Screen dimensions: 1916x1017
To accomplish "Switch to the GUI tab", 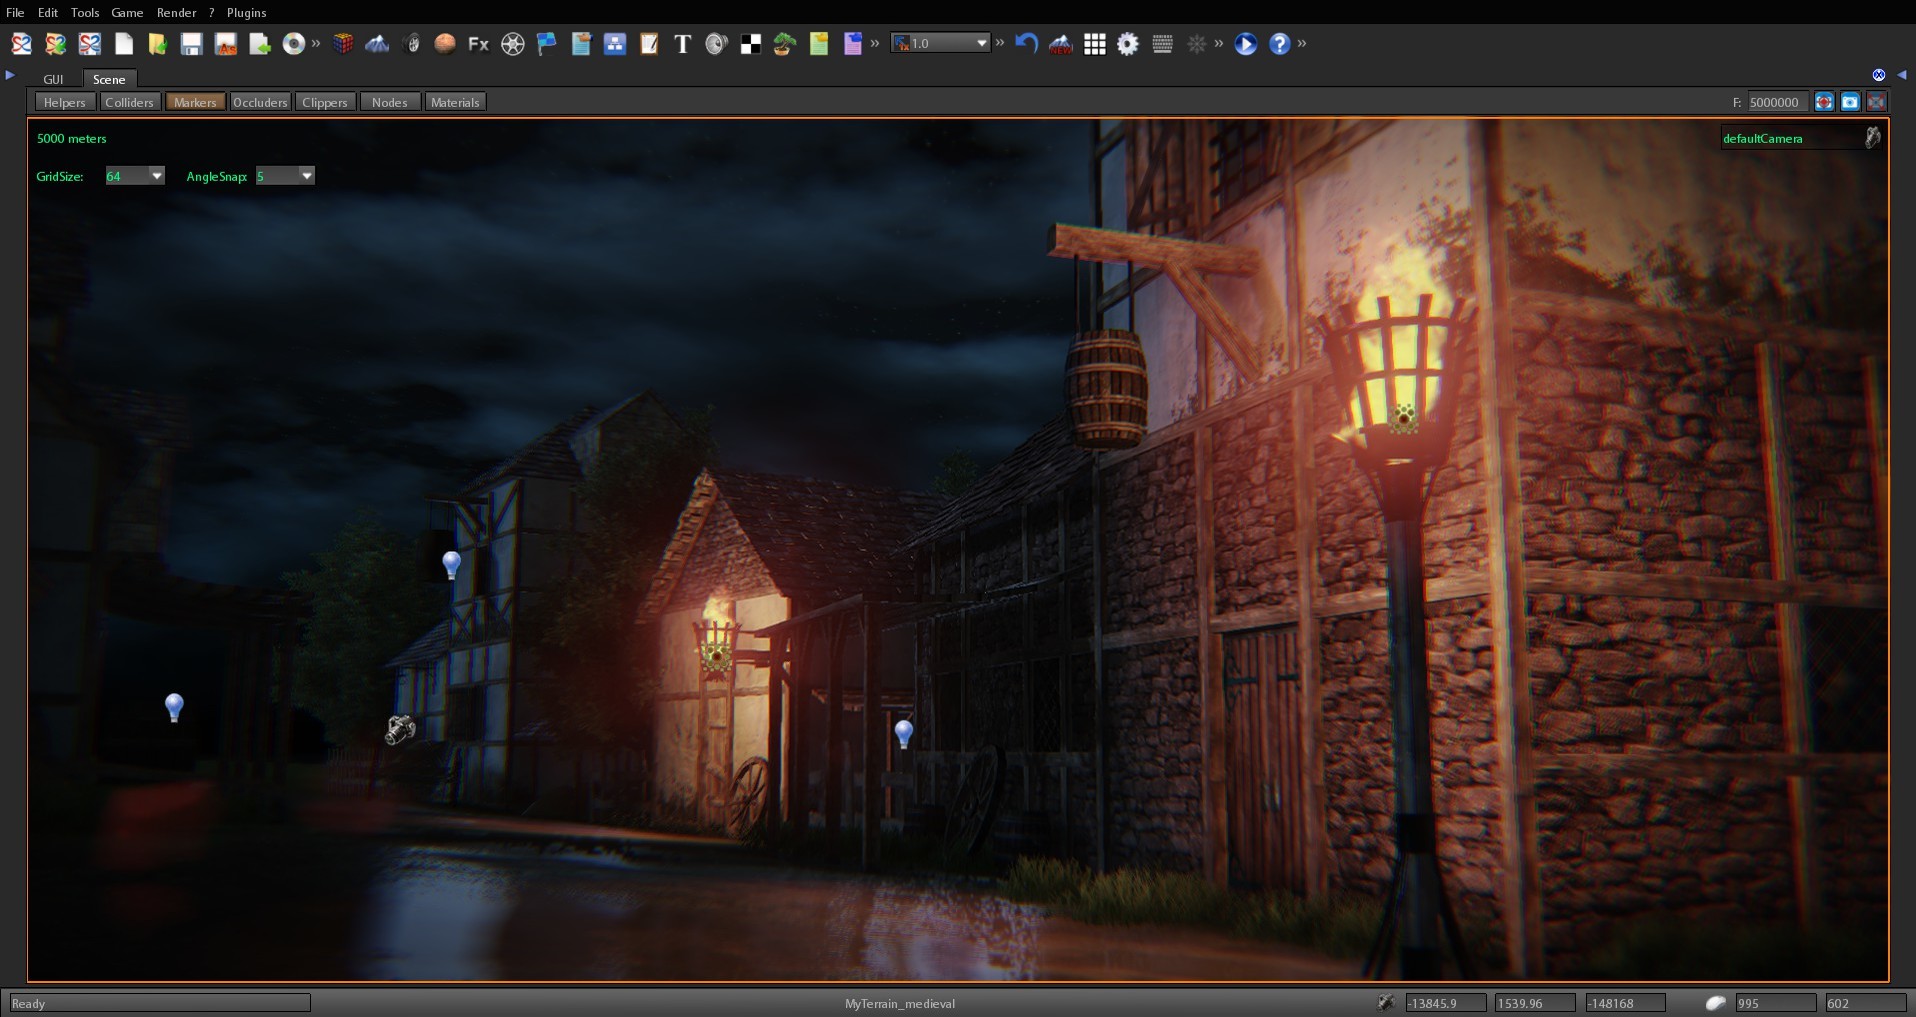I will 53,79.
